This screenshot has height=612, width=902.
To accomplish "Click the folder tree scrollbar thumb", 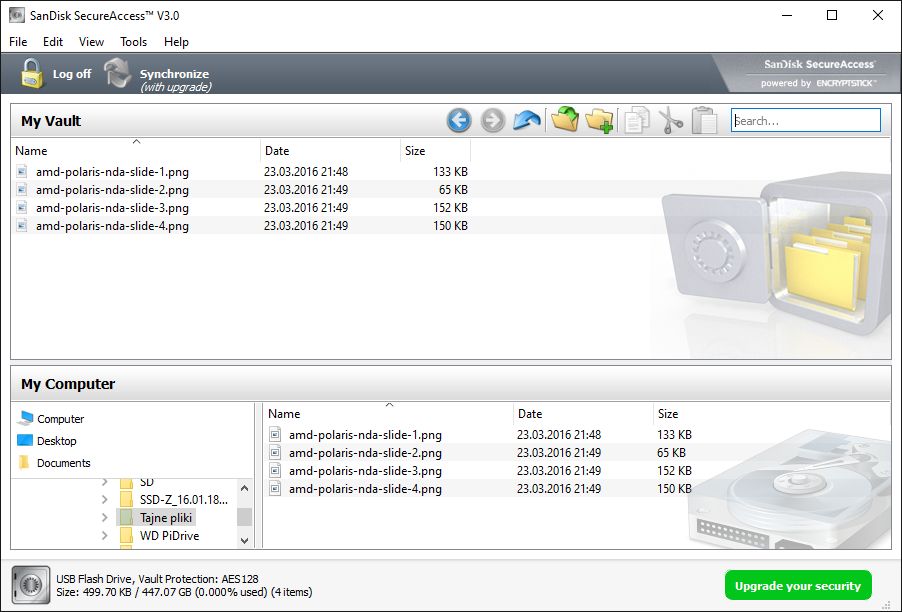I will (x=244, y=517).
